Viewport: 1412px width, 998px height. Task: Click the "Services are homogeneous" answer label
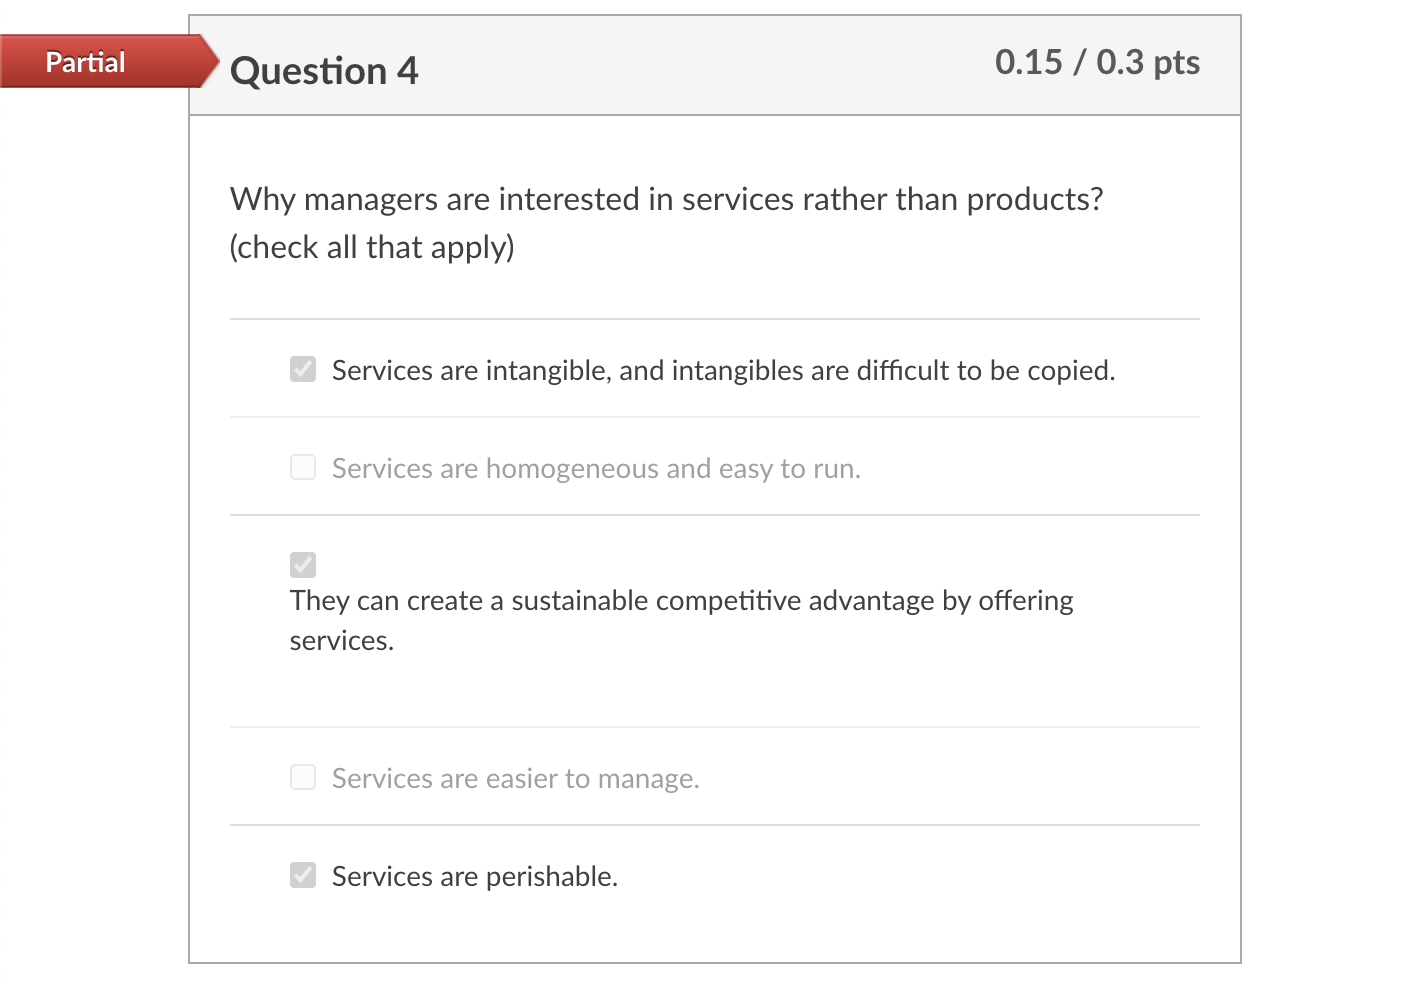pos(595,467)
